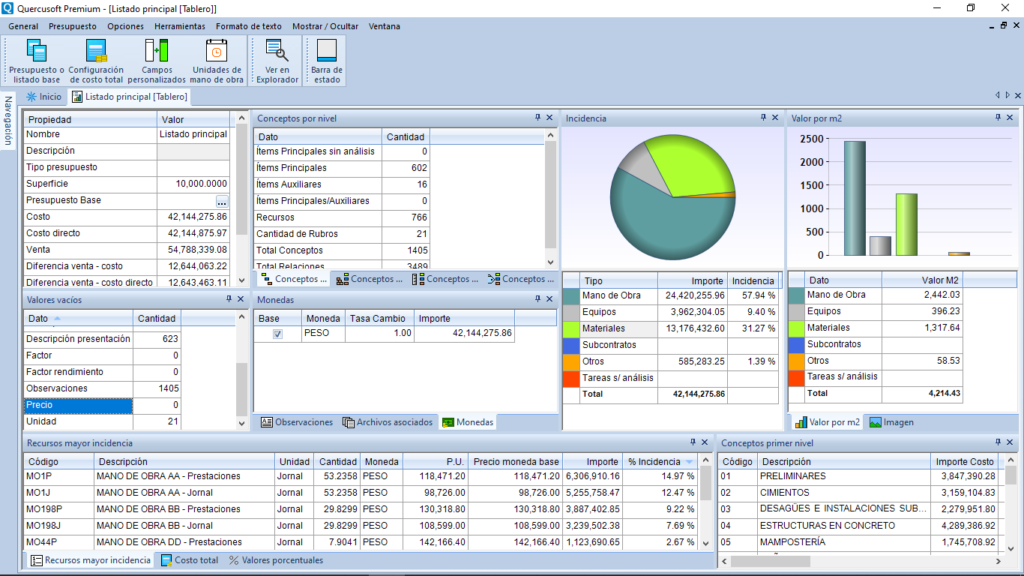Open the Presupuesto menu
1024x576 pixels.
[72, 26]
